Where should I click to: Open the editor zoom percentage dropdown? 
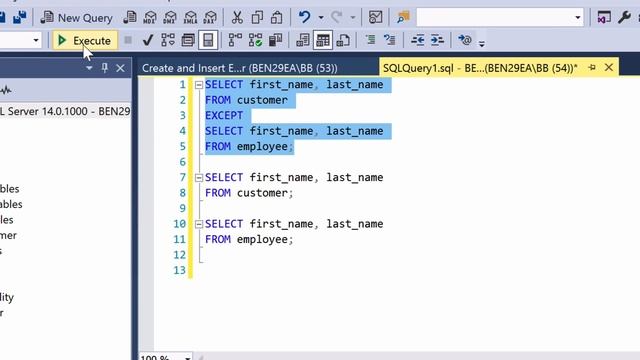point(187,358)
